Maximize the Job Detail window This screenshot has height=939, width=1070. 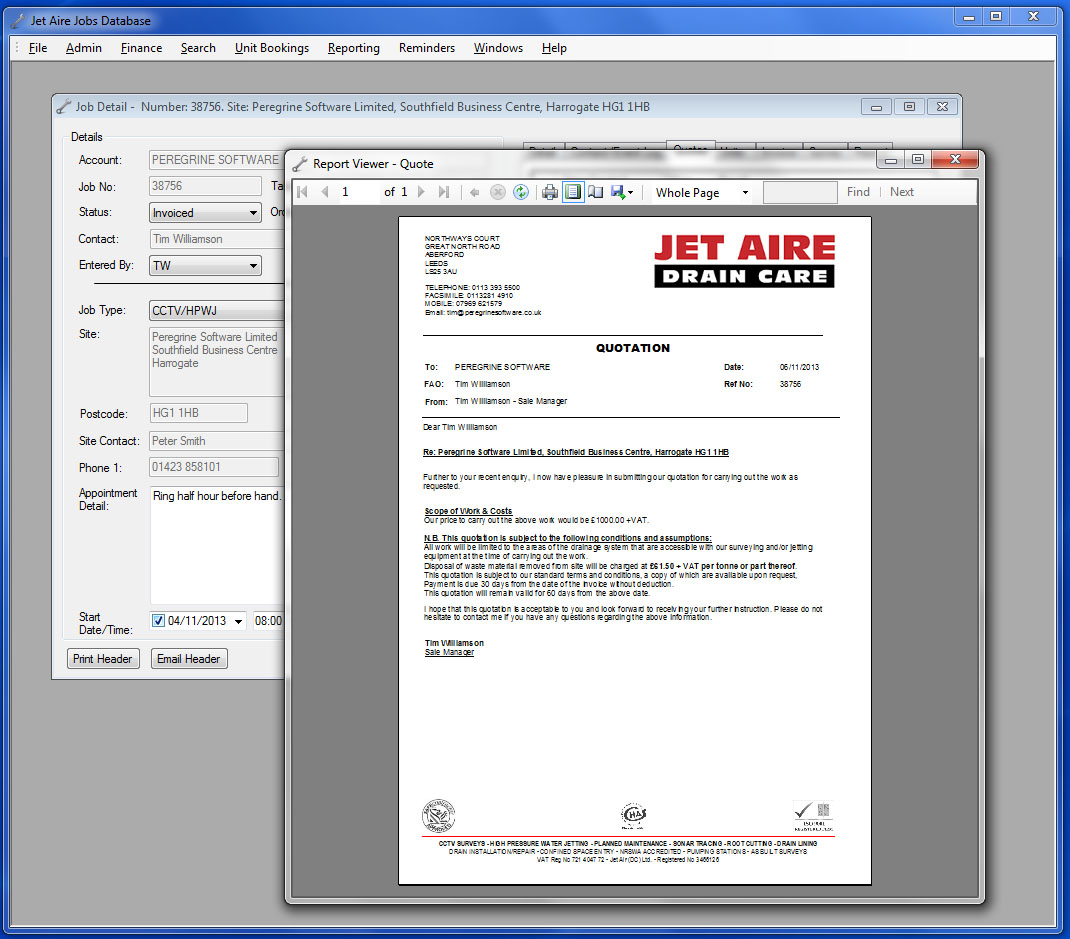(909, 106)
